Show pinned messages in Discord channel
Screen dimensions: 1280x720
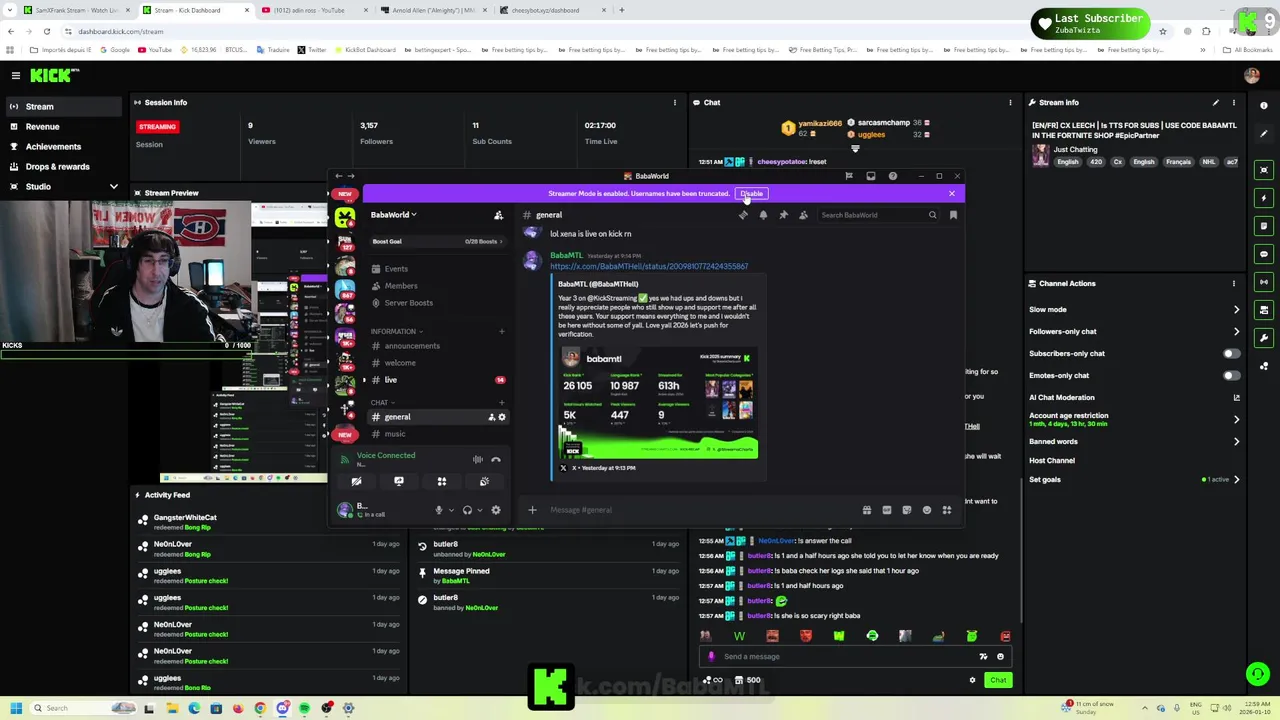point(783,215)
